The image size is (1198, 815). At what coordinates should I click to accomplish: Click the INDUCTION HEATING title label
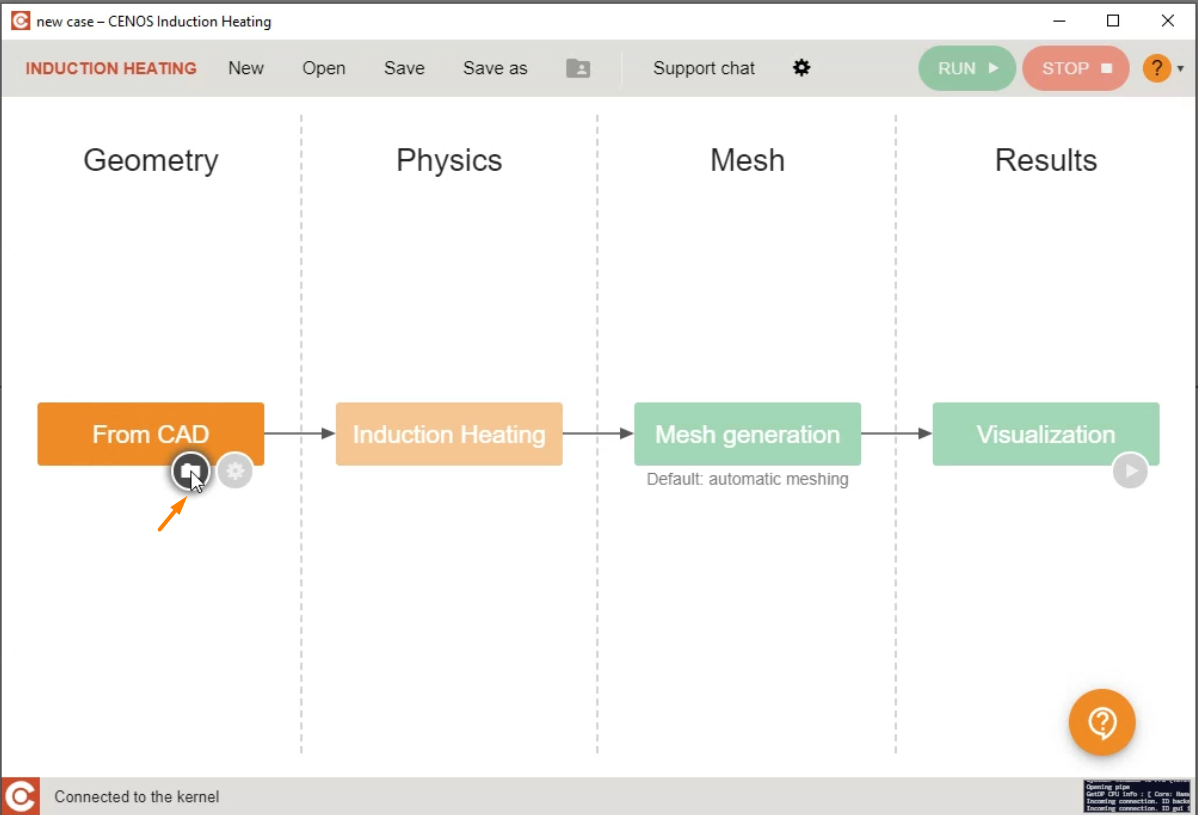(x=111, y=68)
